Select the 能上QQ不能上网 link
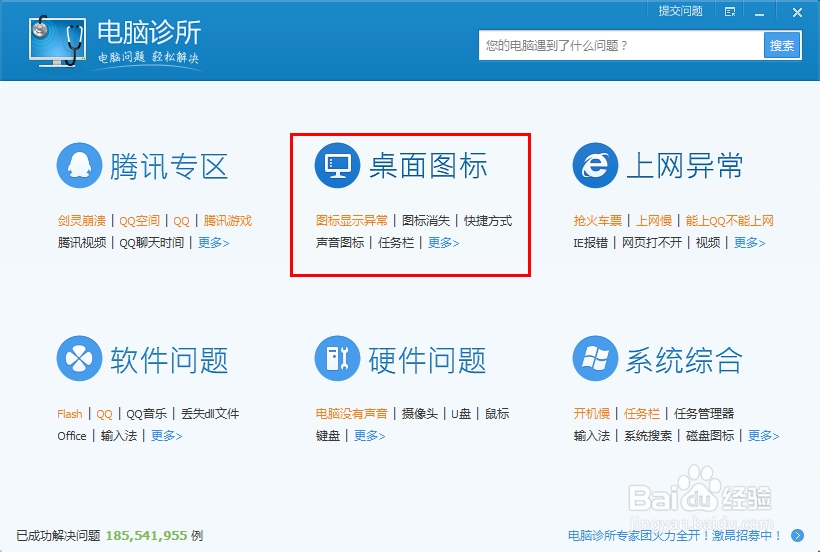Viewport: 820px width, 552px height. coord(730,221)
